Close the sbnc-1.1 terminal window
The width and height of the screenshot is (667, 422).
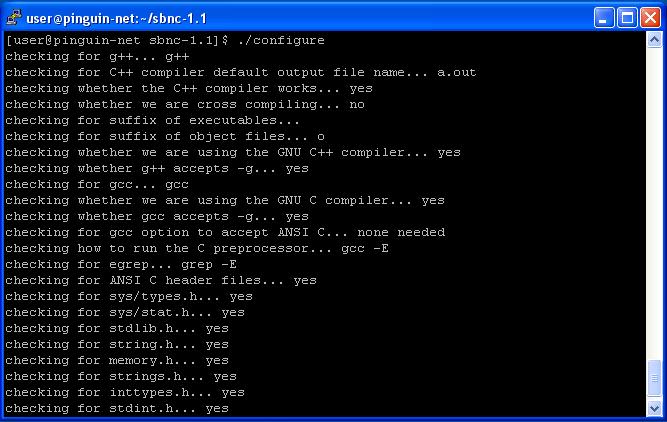pyautogui.click(x=650, y=18)
